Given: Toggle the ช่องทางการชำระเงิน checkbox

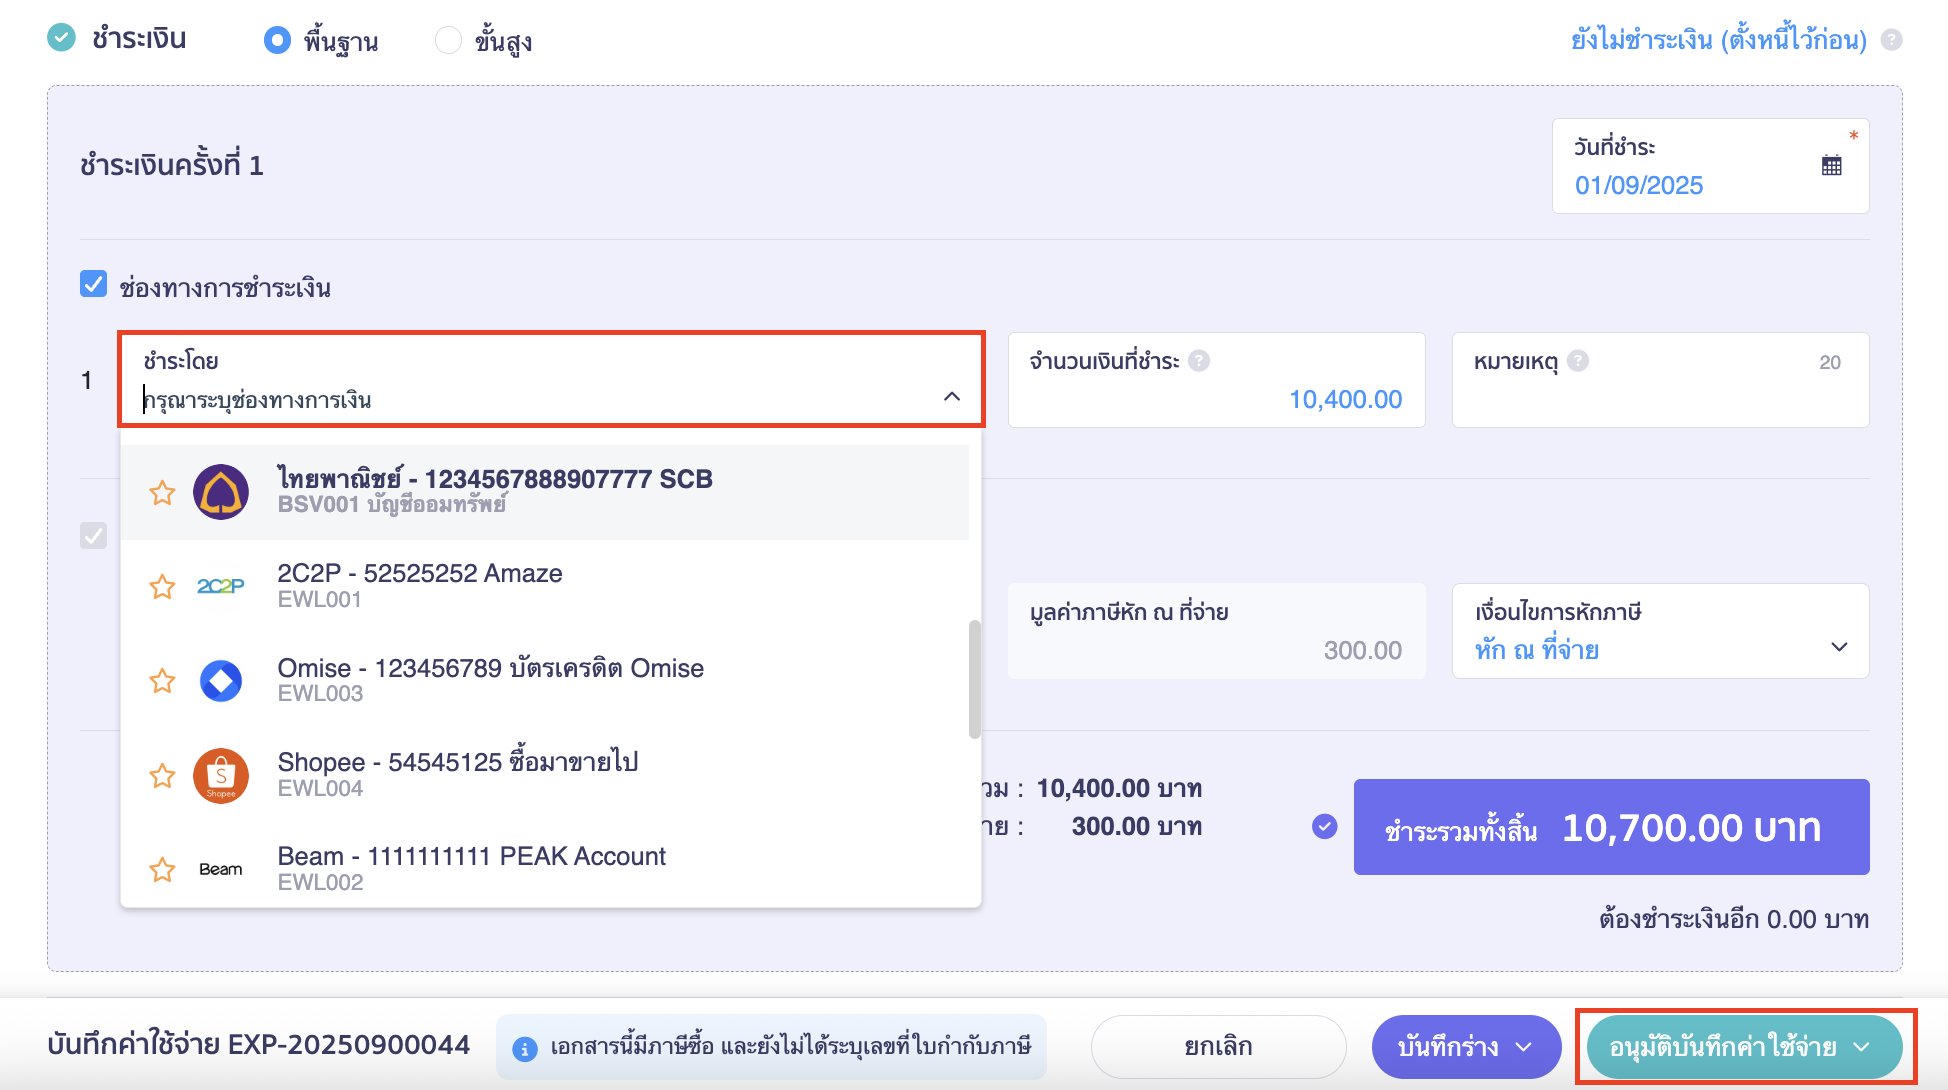Looking at the screenshot, I should [x=94, y=285].
